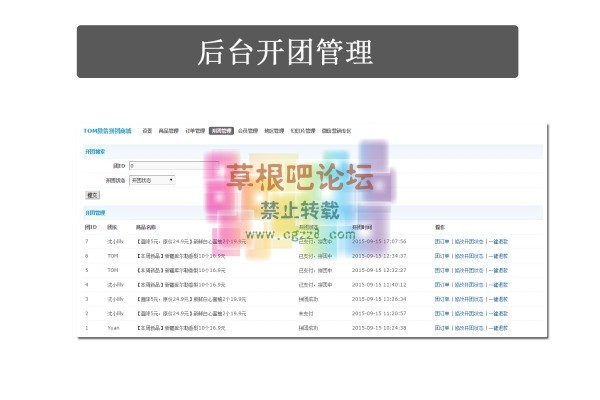Select the timestamp 2015-09-15 10:24:38

(379, 328)
